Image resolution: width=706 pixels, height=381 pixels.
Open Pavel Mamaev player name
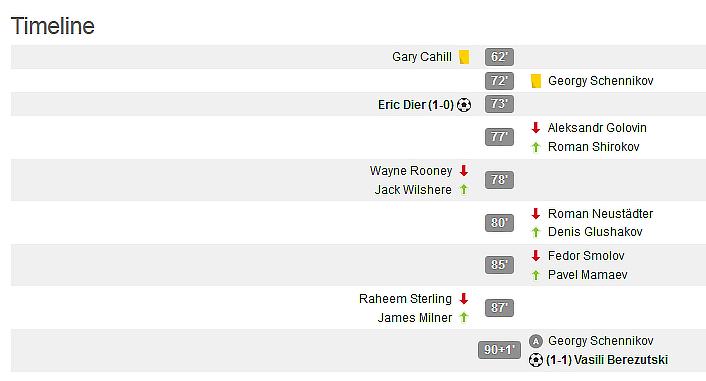pyautogui.click(x=587, y=275)
